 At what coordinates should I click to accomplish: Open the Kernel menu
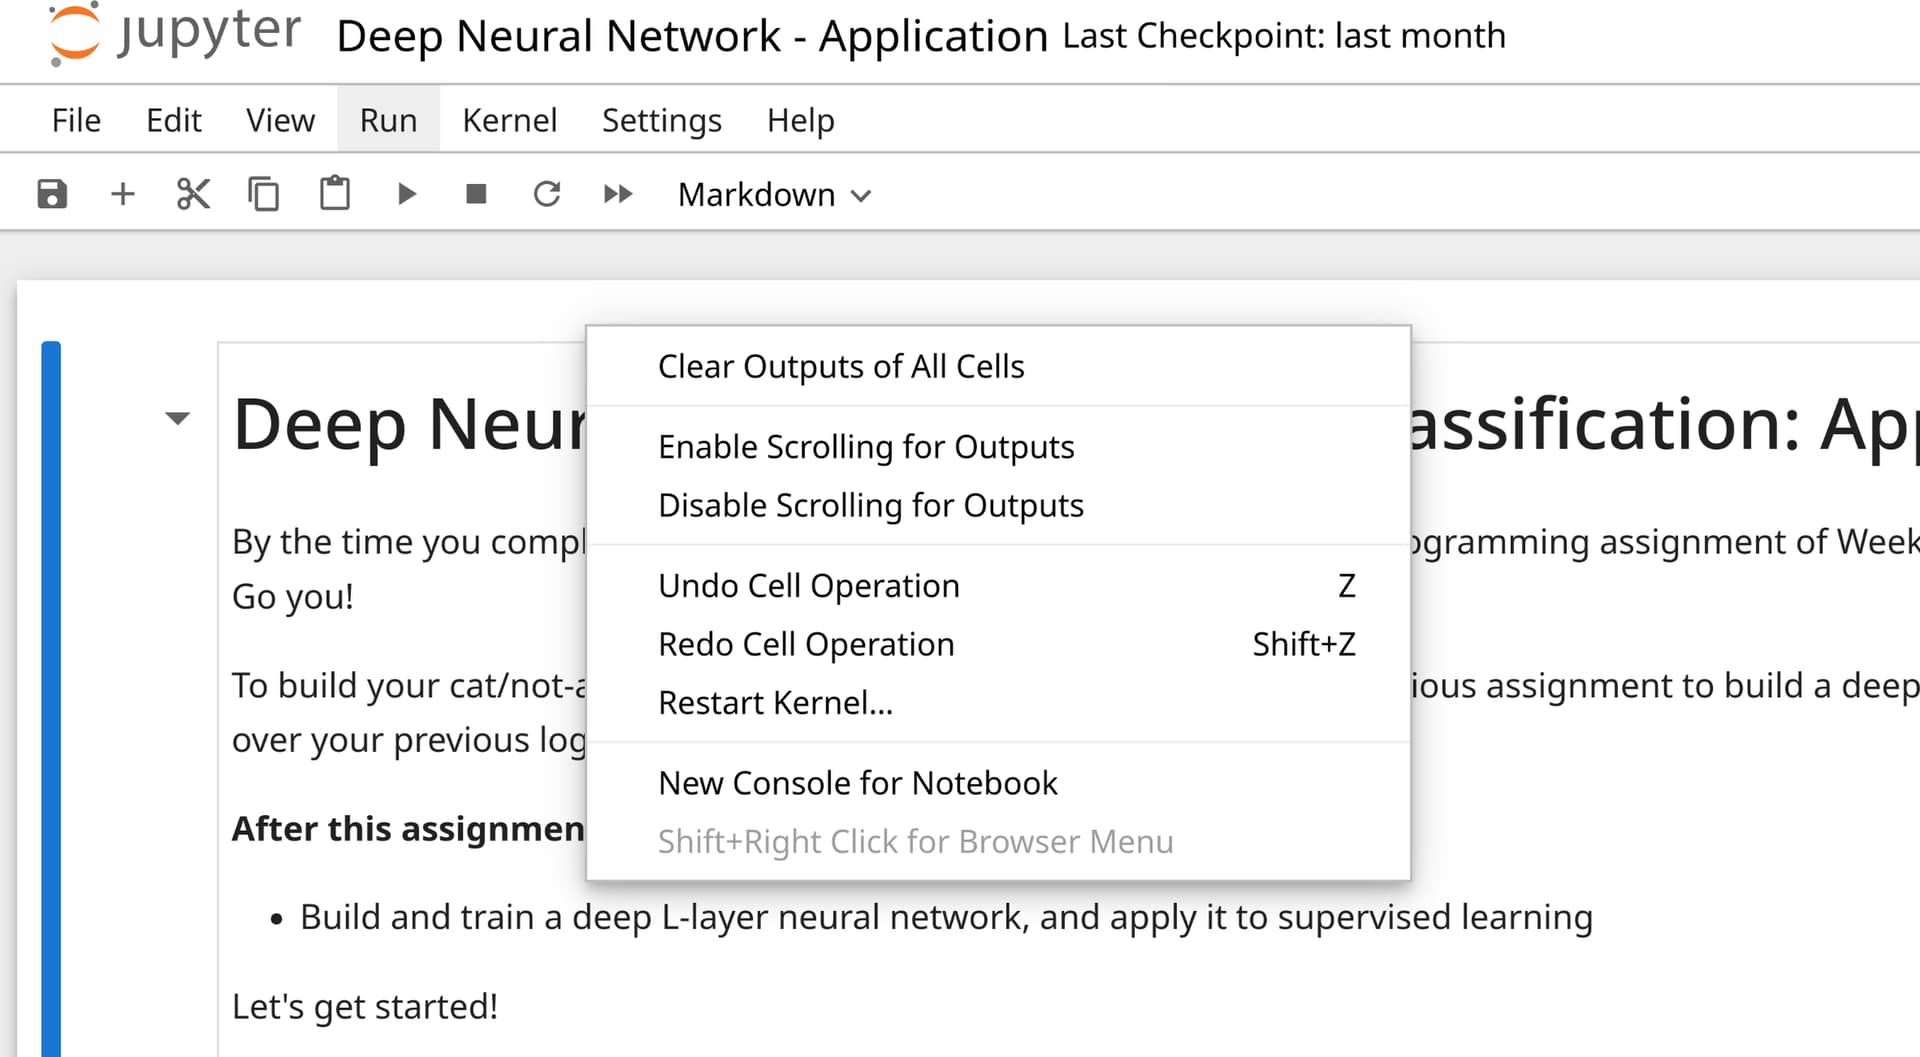click(510, 119)
